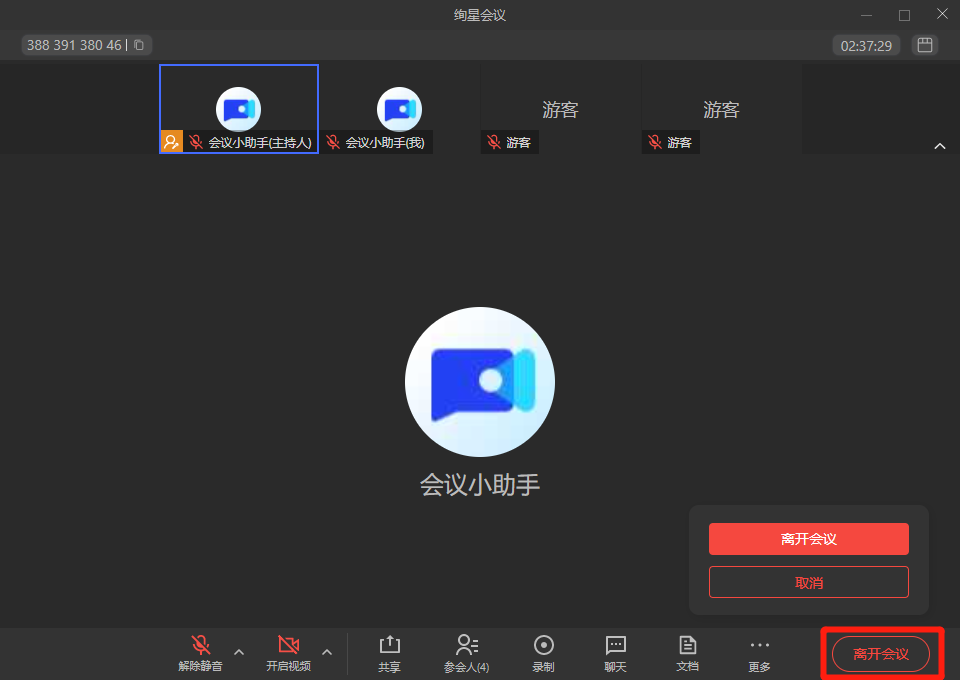Start recording with 录制
Viewport: 960px width, 680px height.
pyautogui.click(x=544, y=654)
